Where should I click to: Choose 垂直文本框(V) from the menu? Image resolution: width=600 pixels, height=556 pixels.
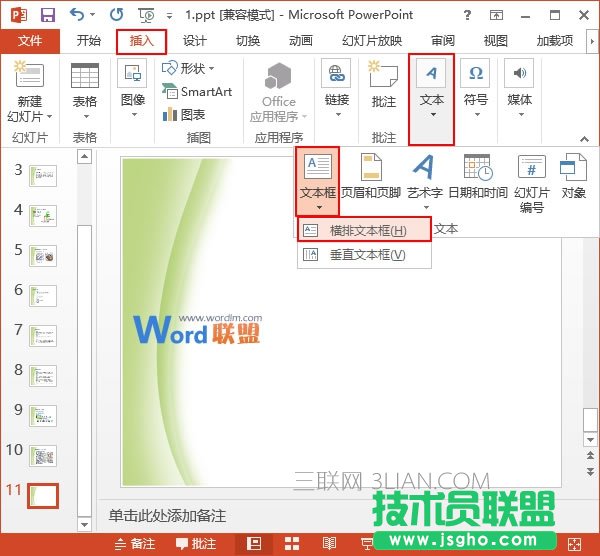(x=364, y=254)
